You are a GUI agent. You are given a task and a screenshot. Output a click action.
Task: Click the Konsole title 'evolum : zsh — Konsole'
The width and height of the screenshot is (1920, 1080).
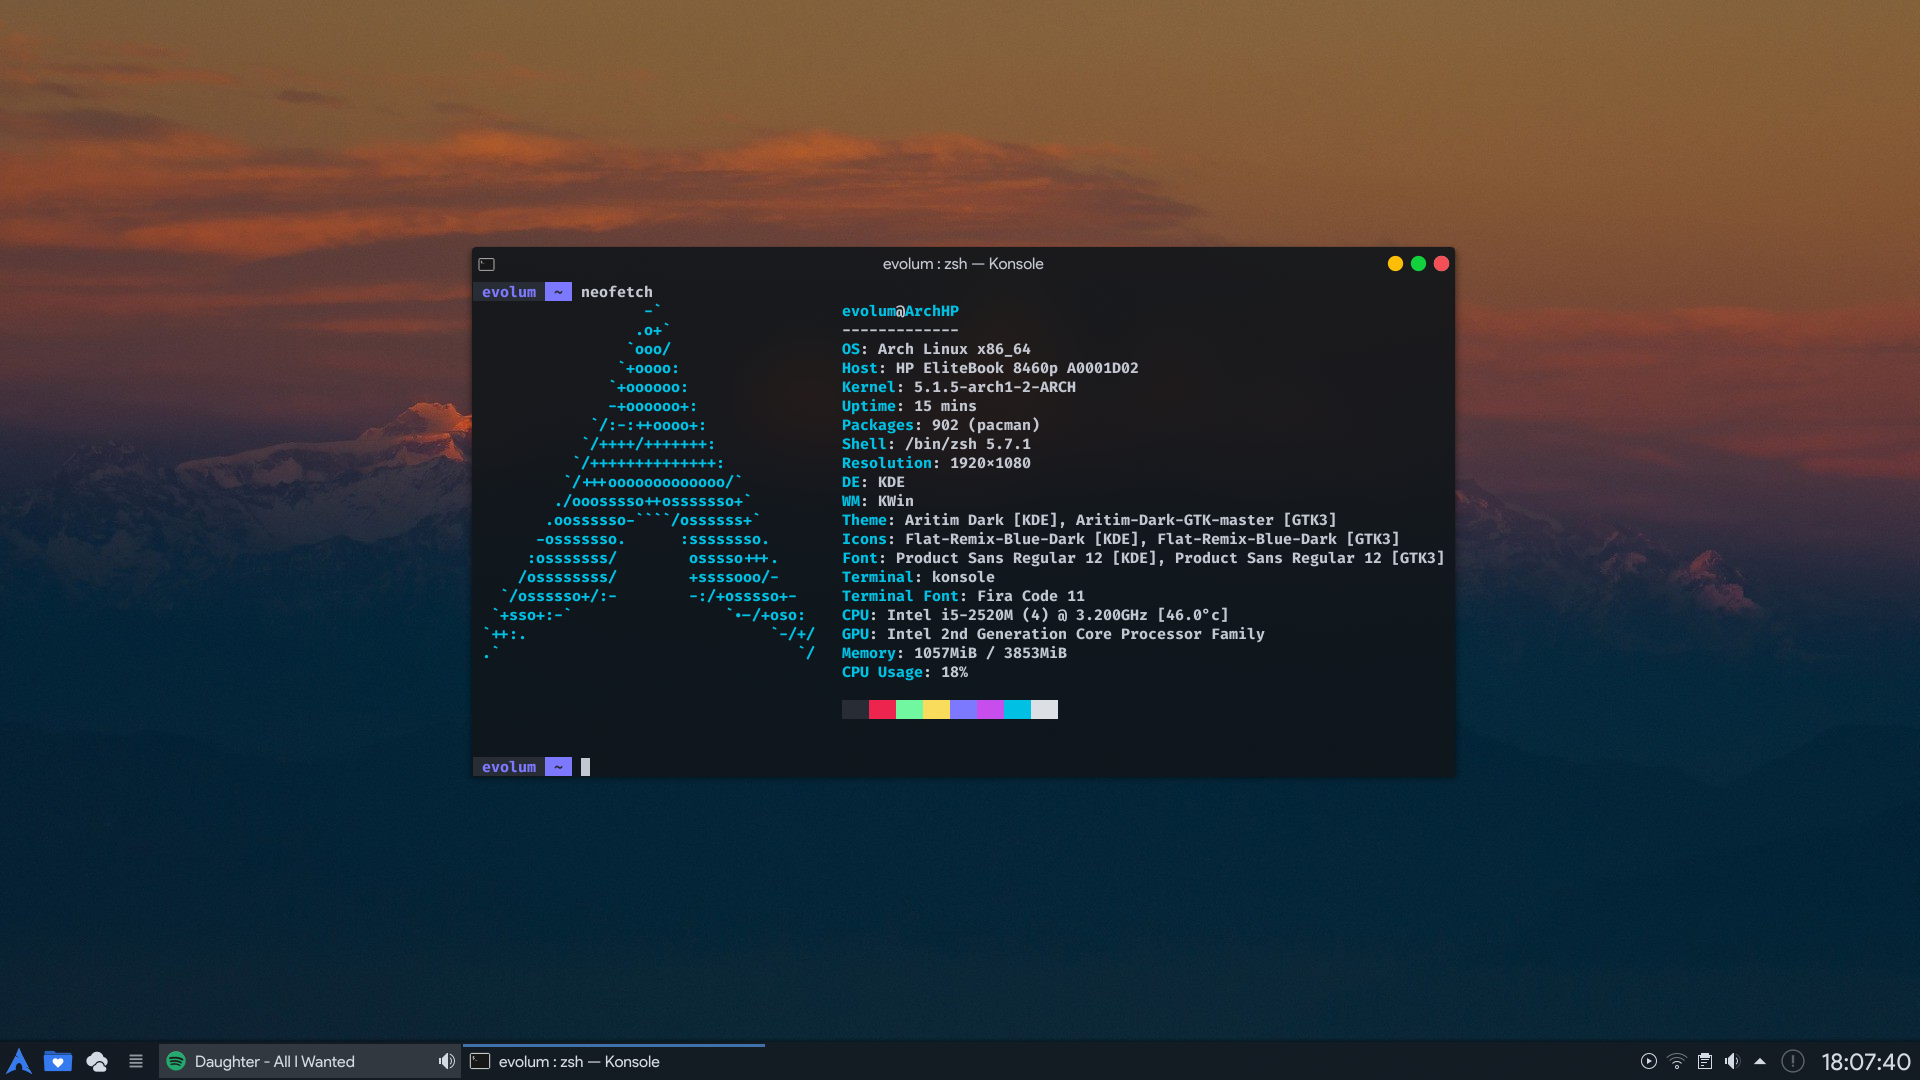coord(963,264)
